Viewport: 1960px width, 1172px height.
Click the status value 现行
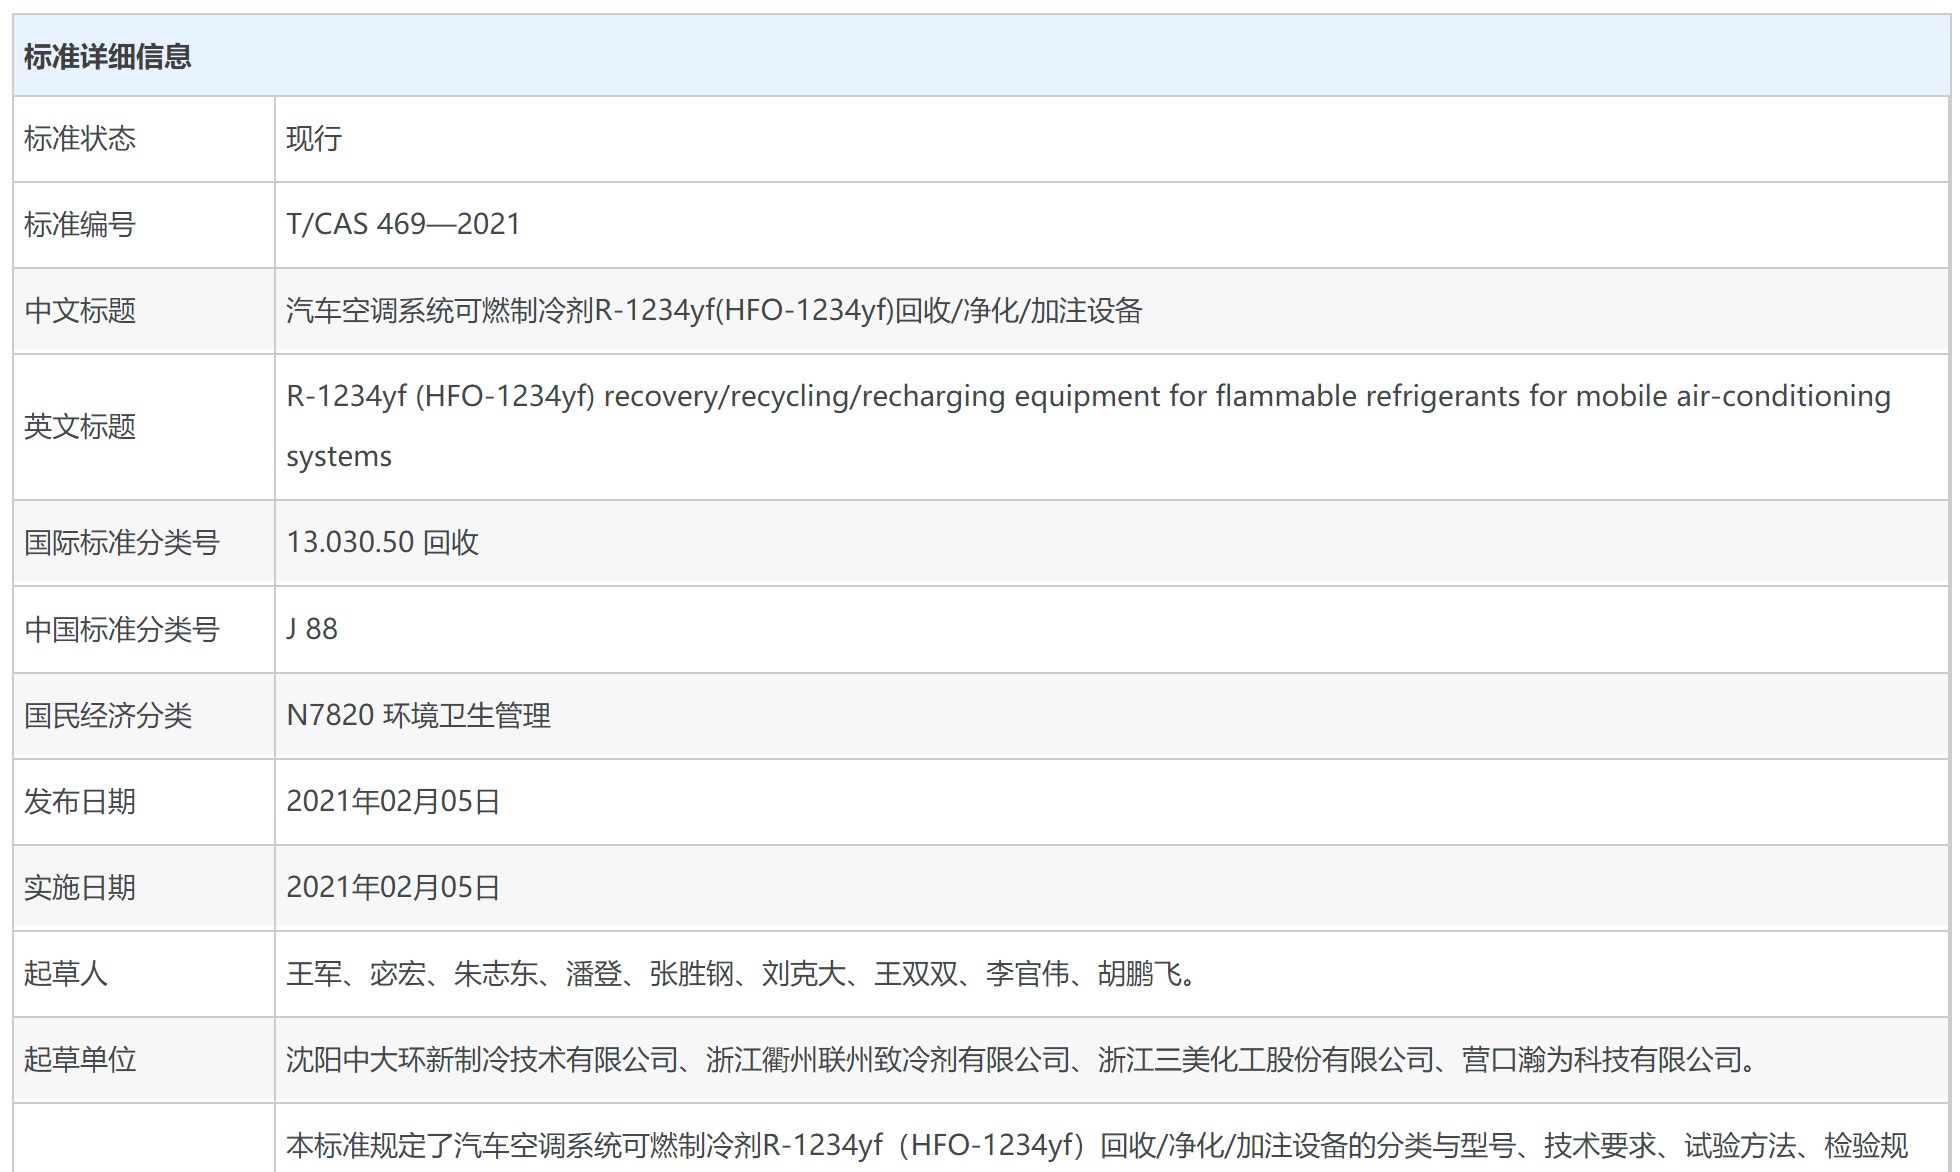tap(314, 139)
